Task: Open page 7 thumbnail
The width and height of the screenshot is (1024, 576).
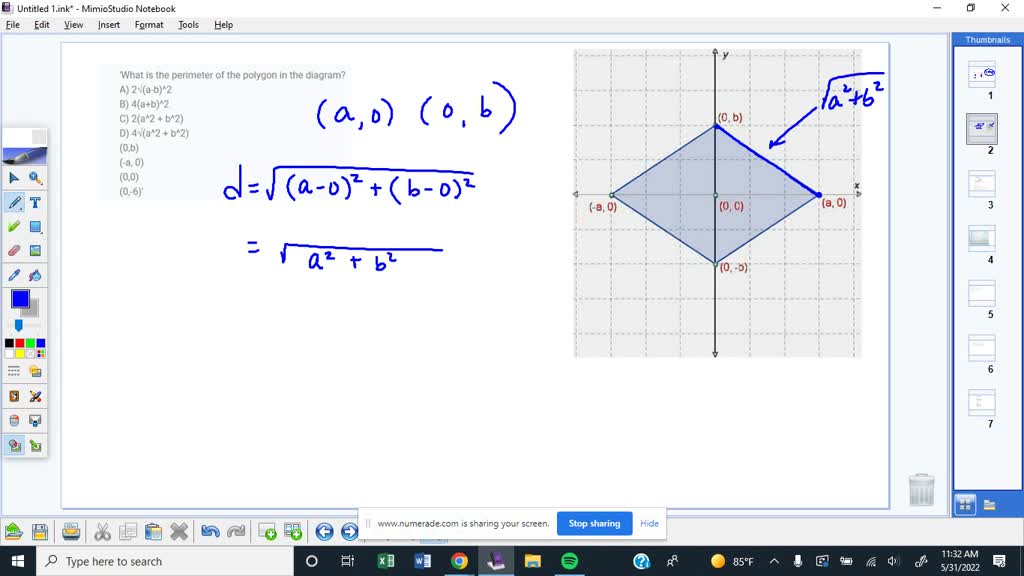Action: click(982, 403)
